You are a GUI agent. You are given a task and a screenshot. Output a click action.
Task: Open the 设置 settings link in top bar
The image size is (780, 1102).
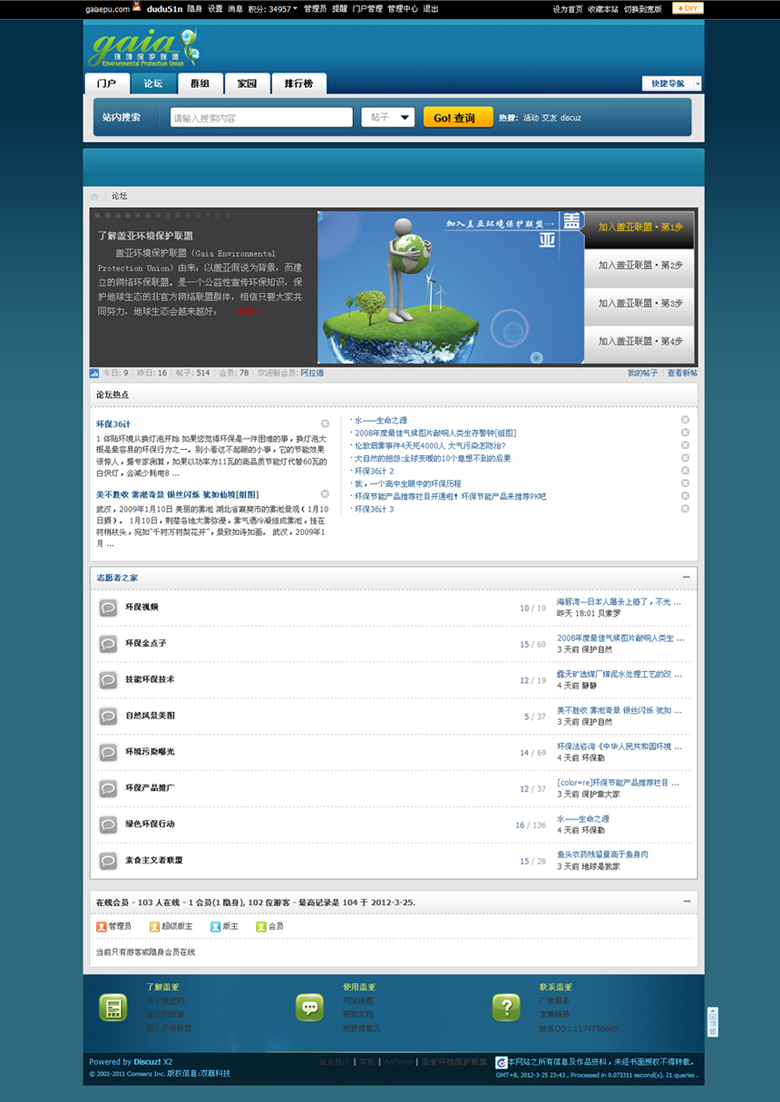coord(215,8)
